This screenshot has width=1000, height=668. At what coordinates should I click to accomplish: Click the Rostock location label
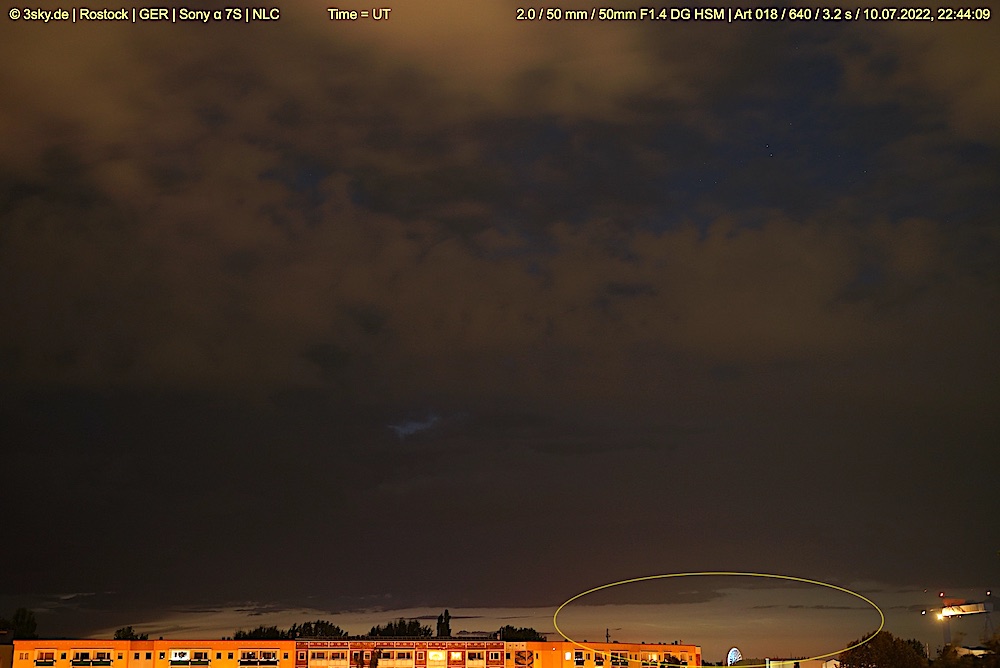point(104,15)
